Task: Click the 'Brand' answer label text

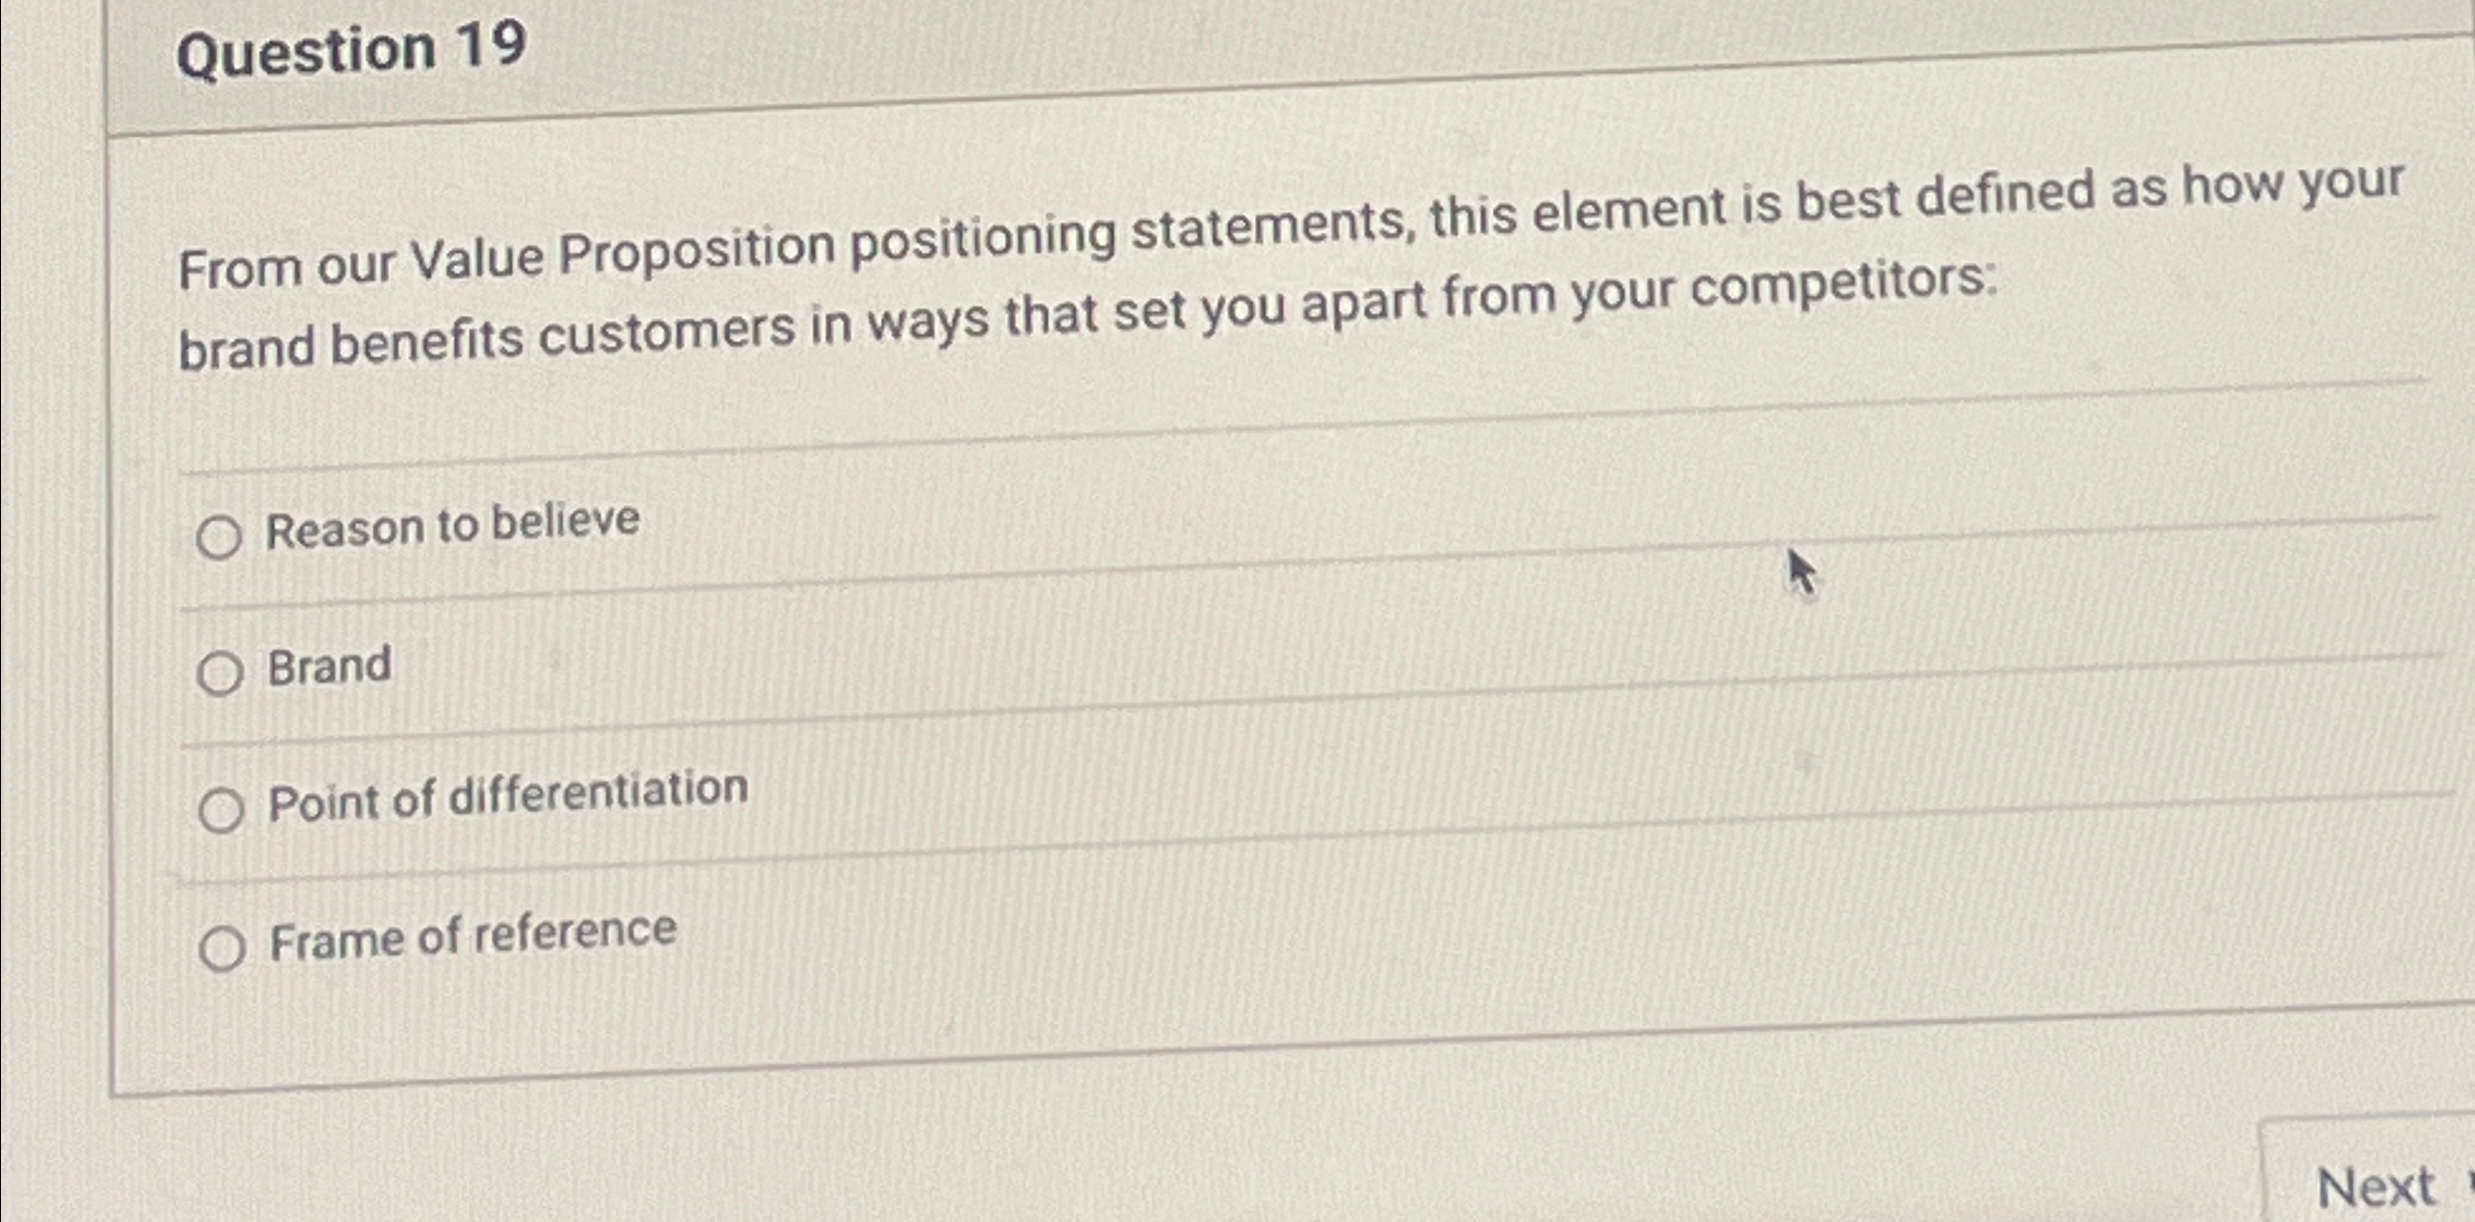Action: click(328, 665)
